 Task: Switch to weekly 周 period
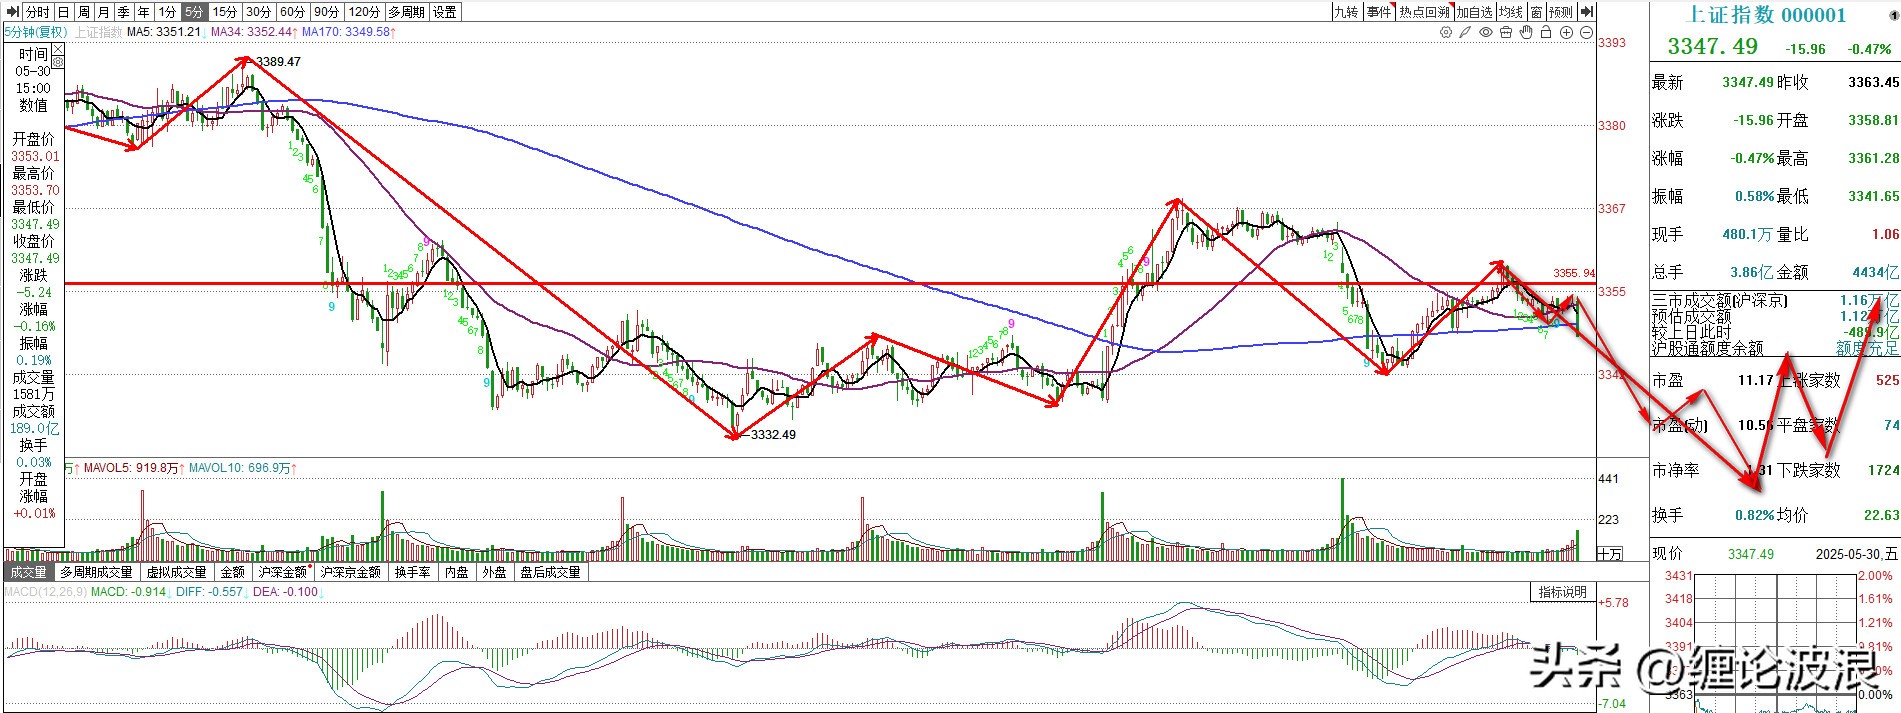point(84,12)
